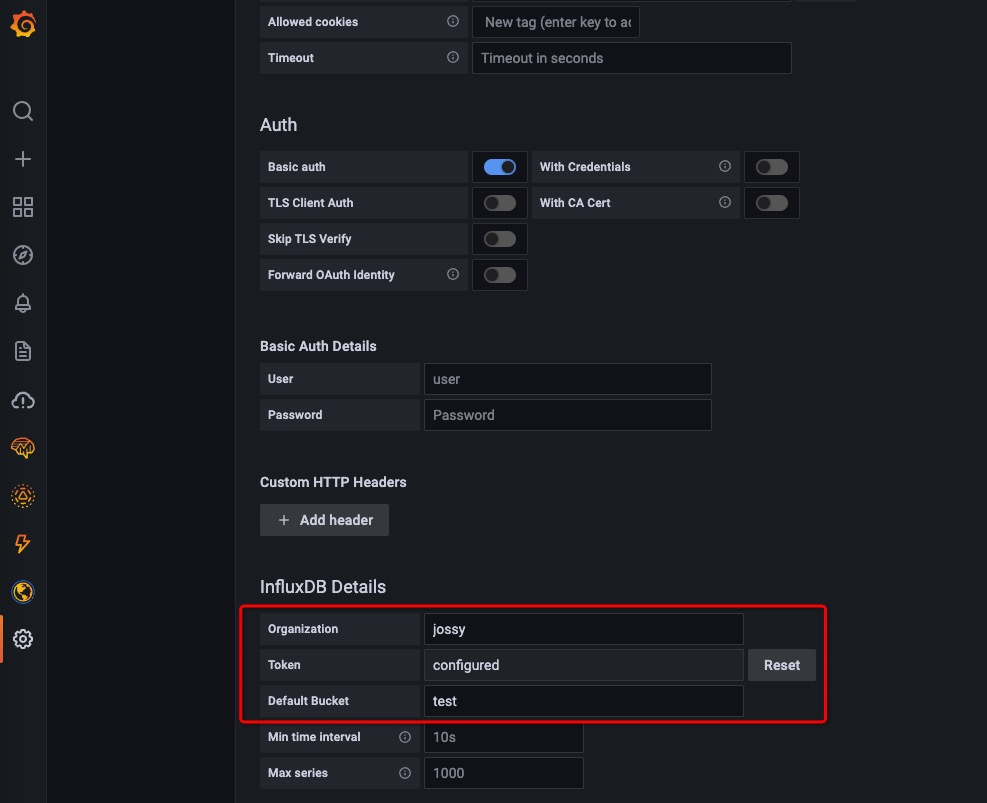Open the search magnifier in sidebar
This screenshot has width=987, height=803.
[23, 111]
